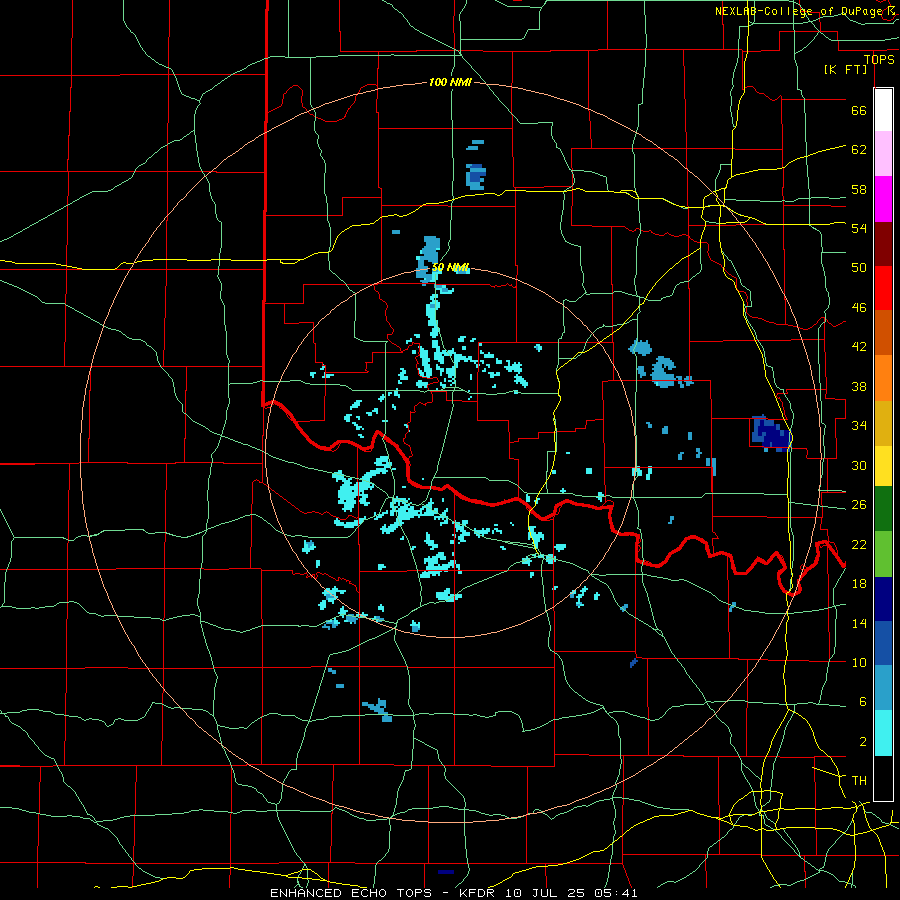Click the '10' value on the legend scale
Viewport: 900px width, 900px height.
[x=859, y=663]
